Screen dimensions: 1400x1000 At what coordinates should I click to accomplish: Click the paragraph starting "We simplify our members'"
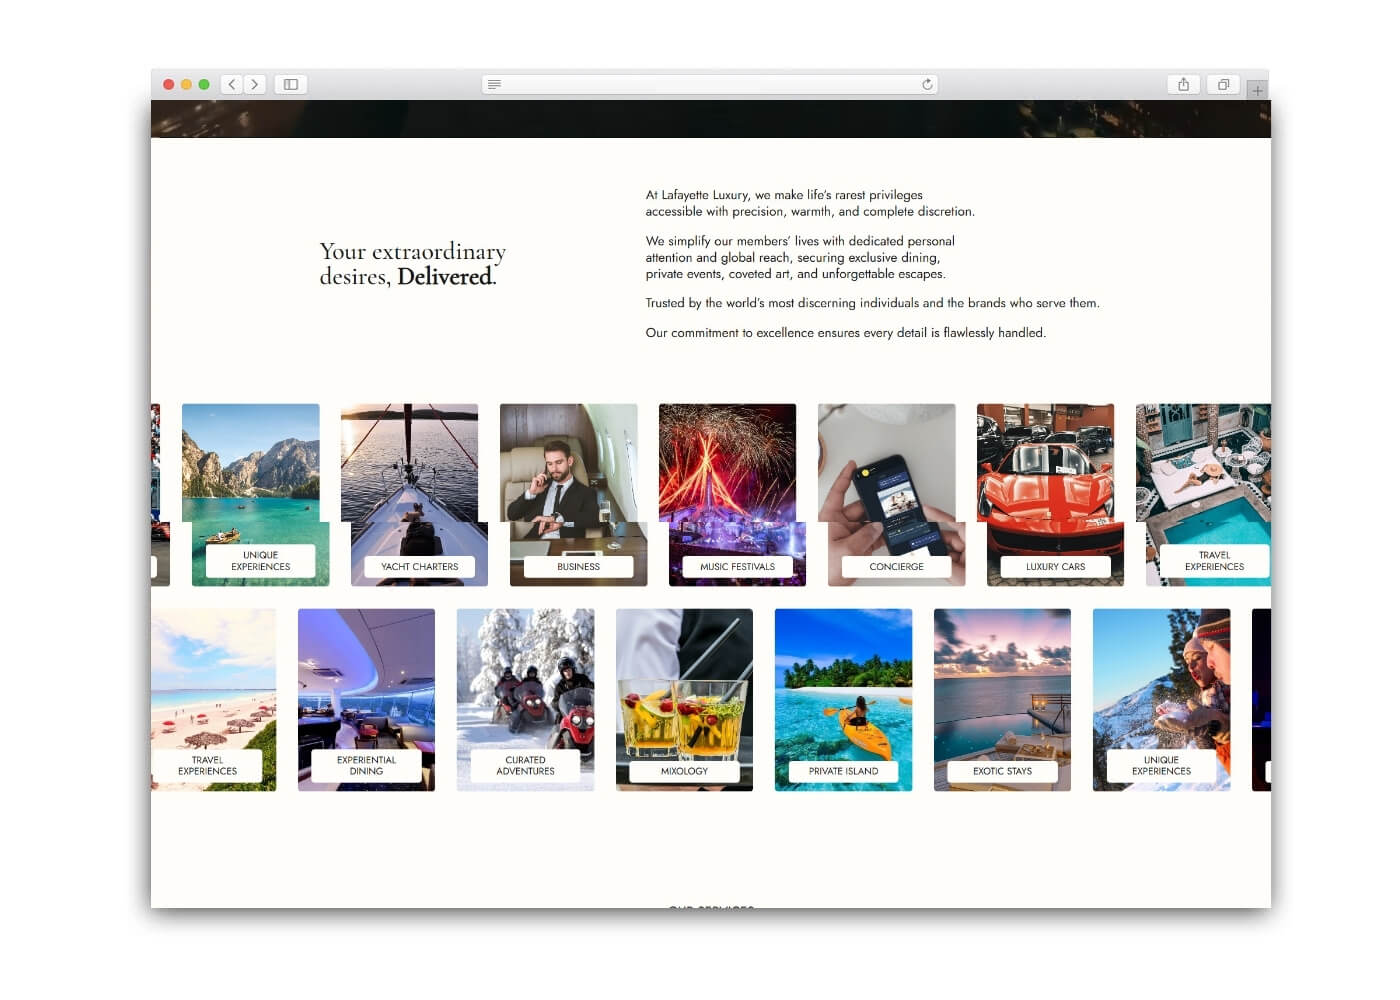(x=800, y=257)
